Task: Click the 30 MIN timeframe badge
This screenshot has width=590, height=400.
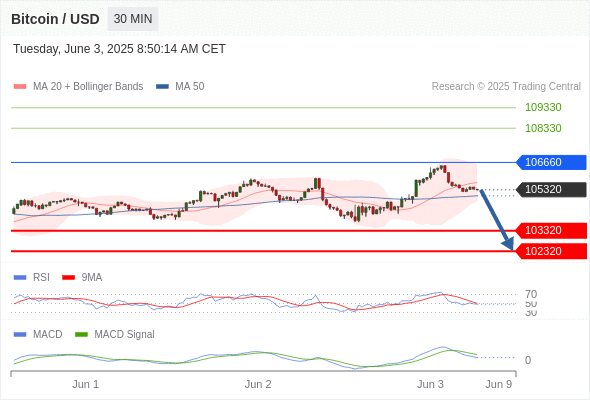Action: 133,19
